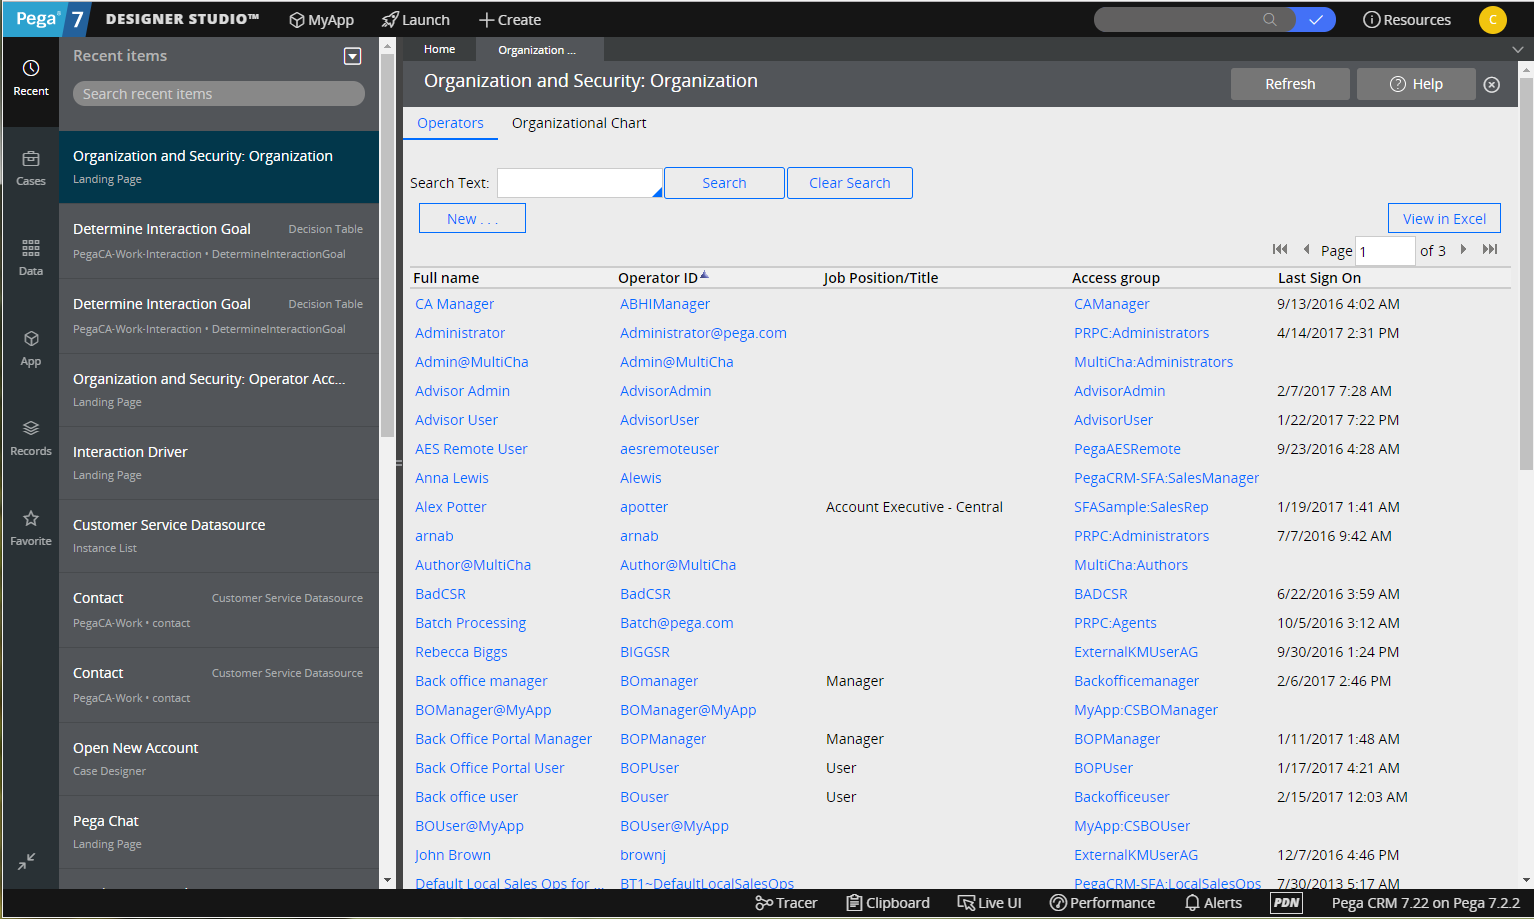Open recent item Interaction Driver
Image resolution: width=1534 pixels, height=919 pixels.
tap(219, 463)
